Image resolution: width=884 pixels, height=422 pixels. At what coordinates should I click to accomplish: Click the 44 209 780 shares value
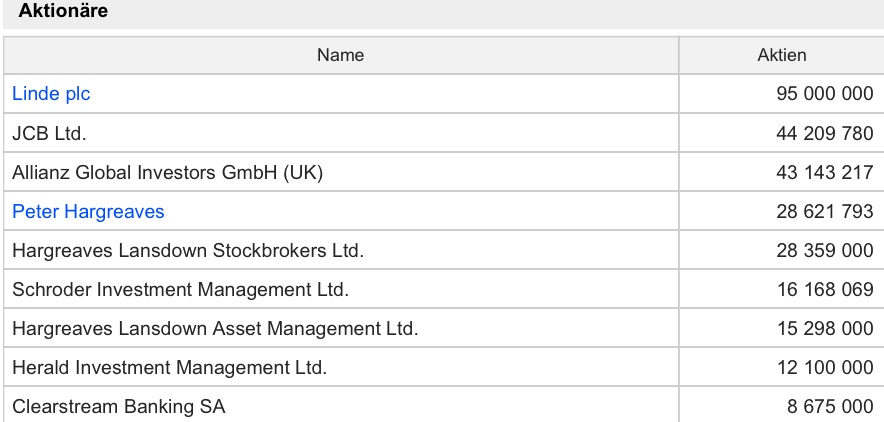coord(824,133)
